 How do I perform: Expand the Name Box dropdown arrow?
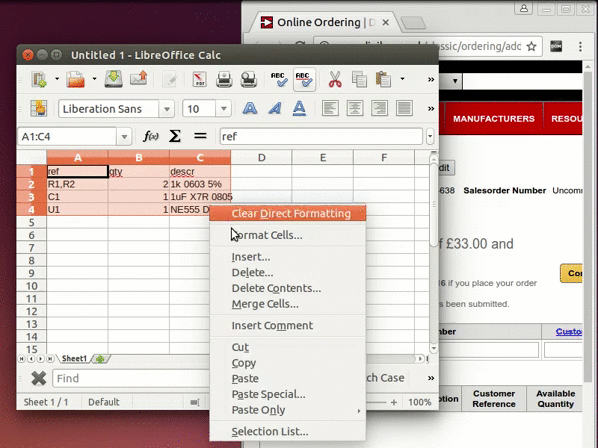pos(124,136)
